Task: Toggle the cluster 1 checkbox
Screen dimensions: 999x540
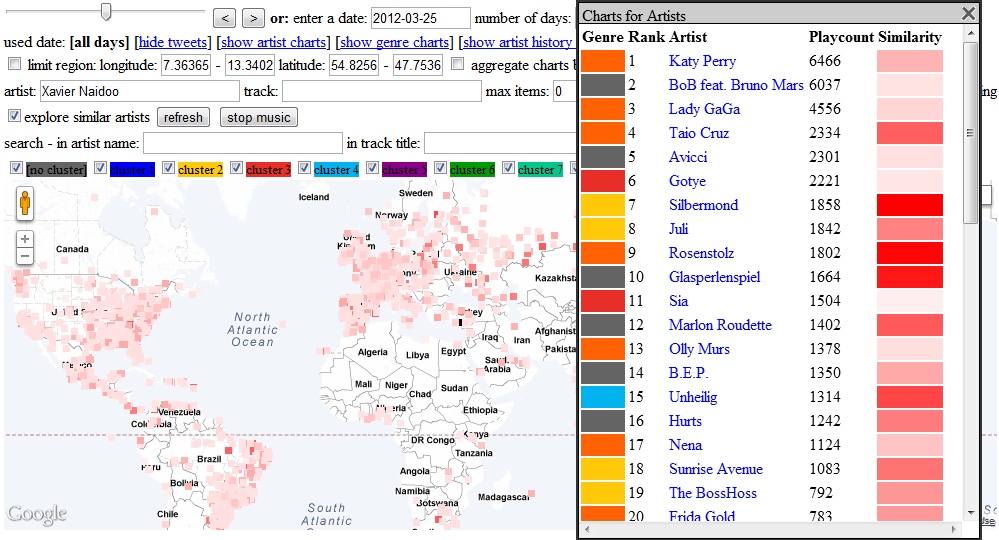Action: 100,168
